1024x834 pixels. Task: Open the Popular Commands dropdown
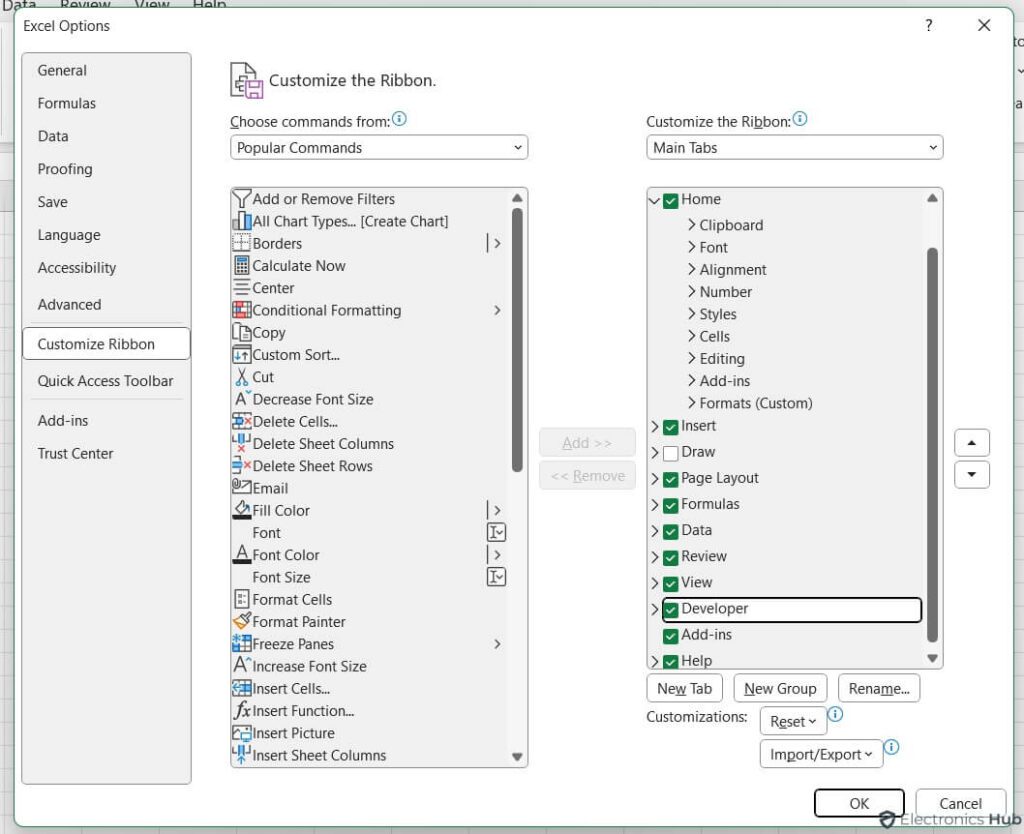[378, 147]
